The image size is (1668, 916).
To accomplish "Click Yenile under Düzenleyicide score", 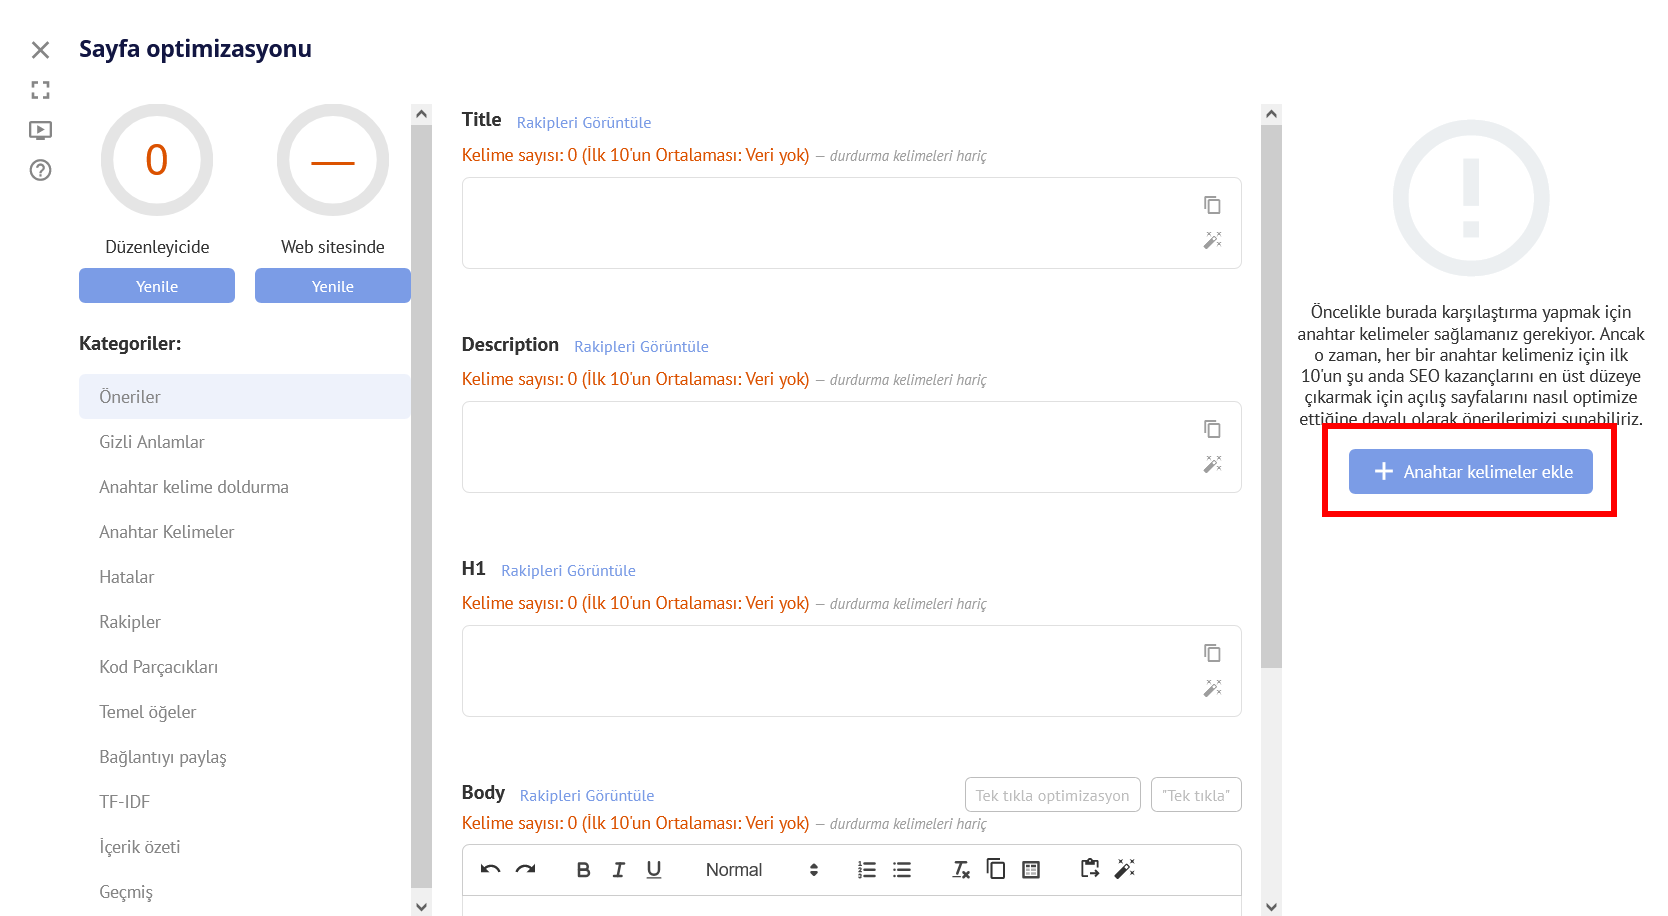I will (157, 286).
